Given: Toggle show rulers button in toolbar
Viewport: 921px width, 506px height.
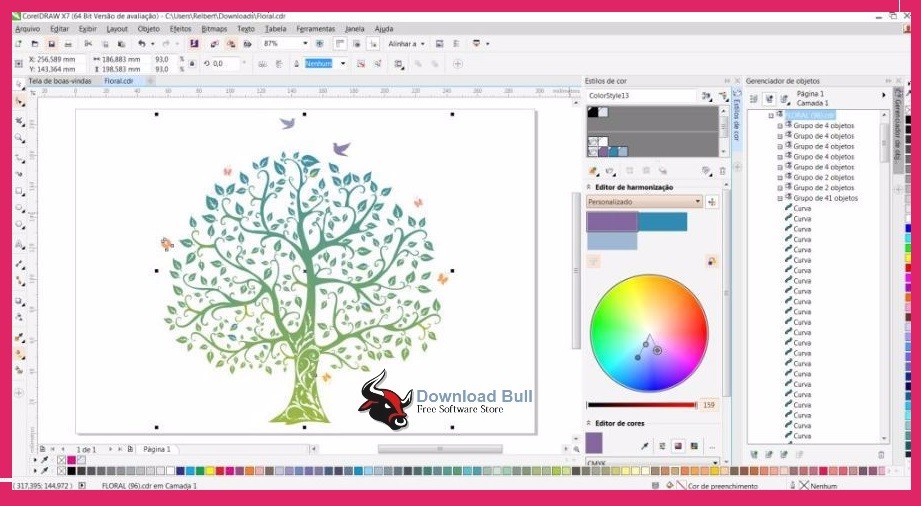Looking at the screenshot, I should [340, 44].
